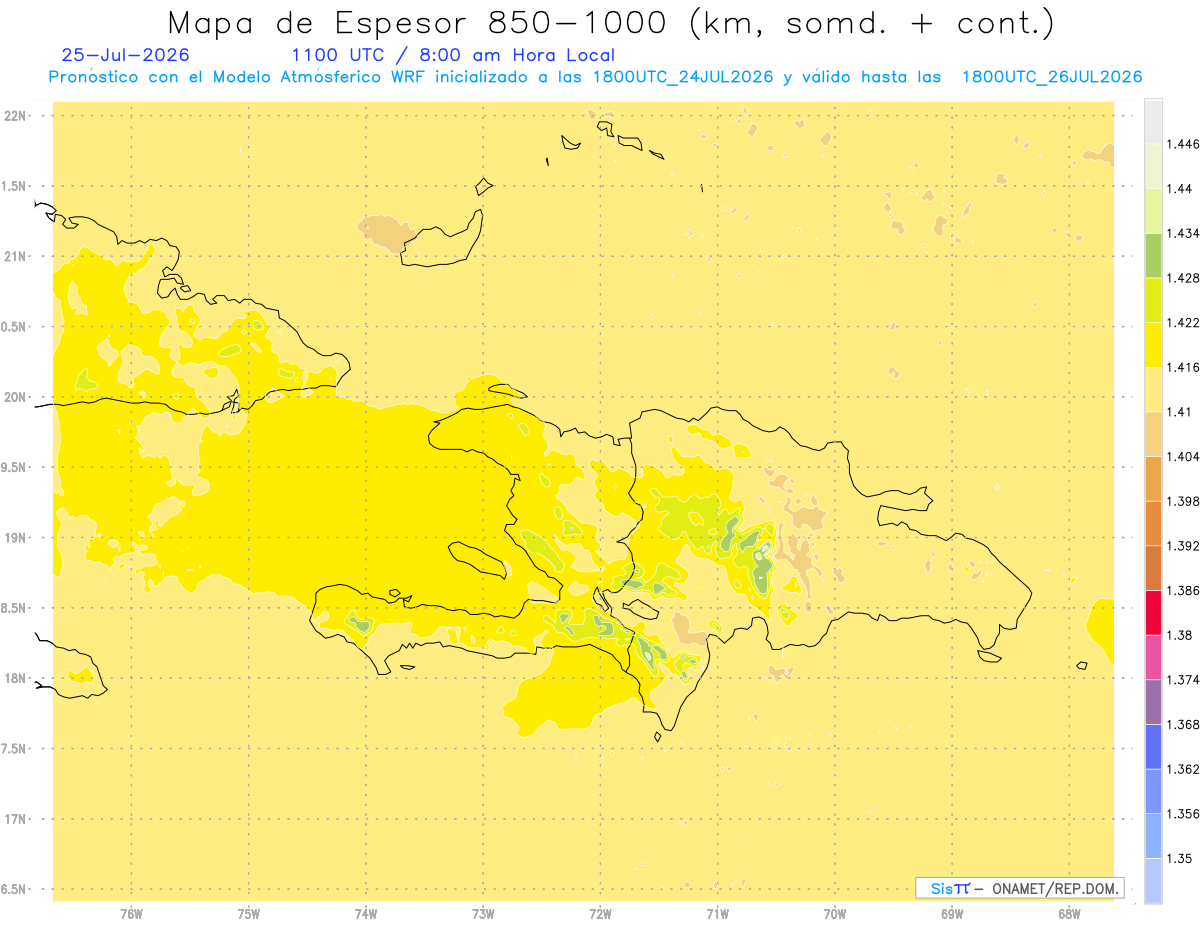The width and height of the screenshot is (1200, 927).
Task: Click the legend value "1.38"
Action: coord(1178,635)
